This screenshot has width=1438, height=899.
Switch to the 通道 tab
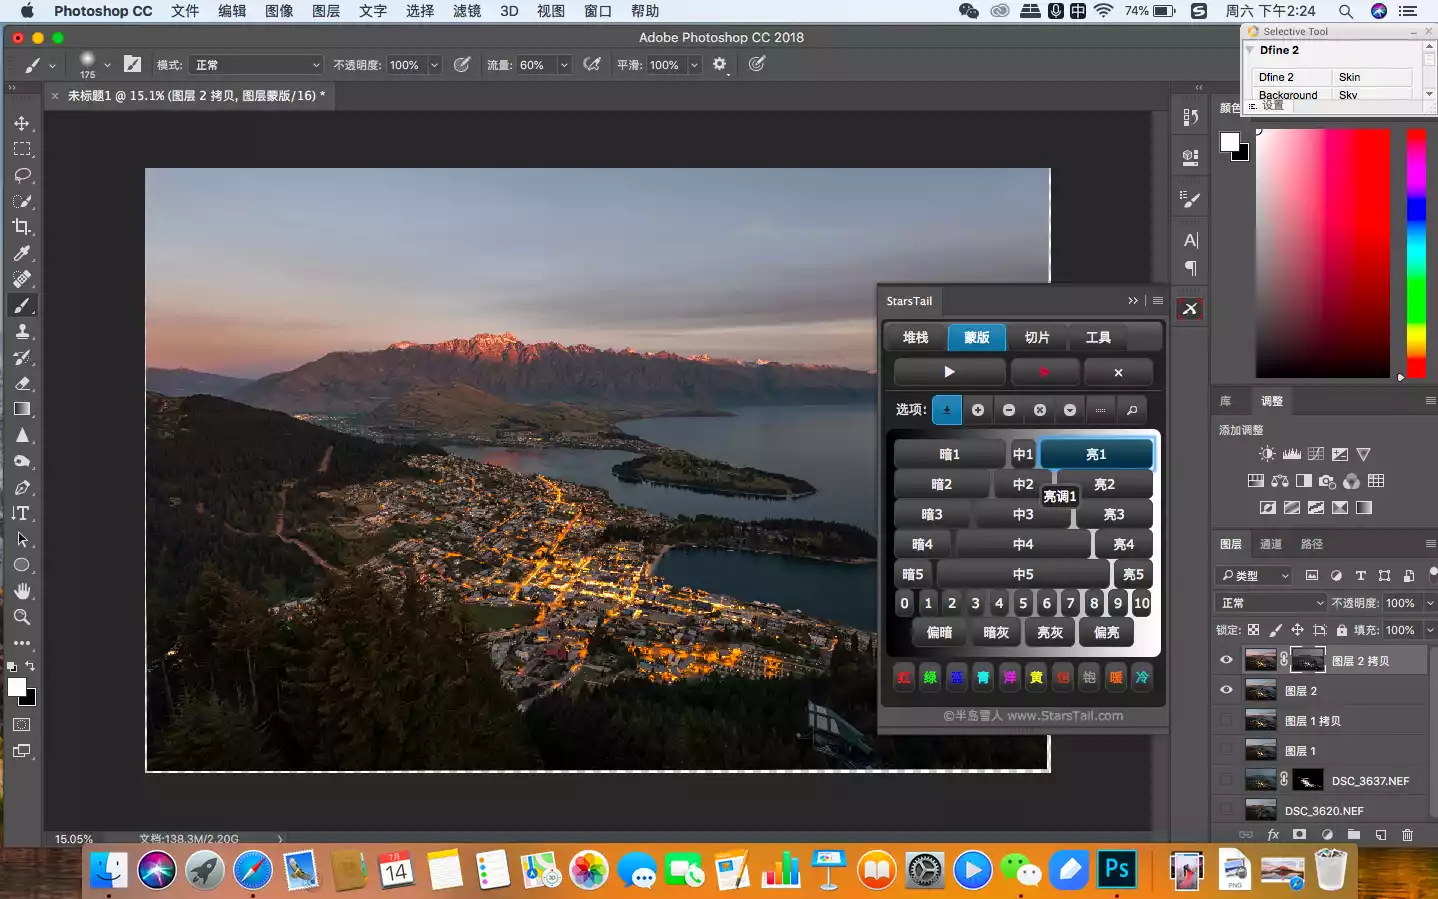point(1270,544)
